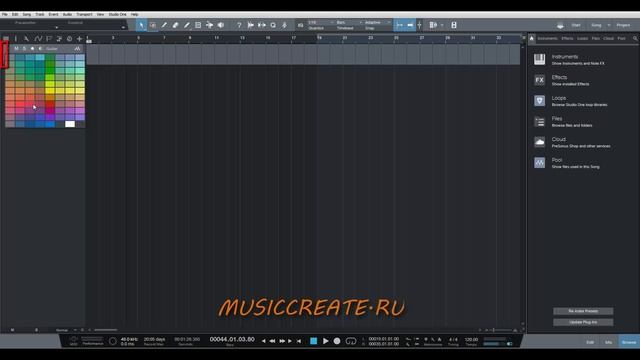Open the Mix console button

click(x=609, y=342)
